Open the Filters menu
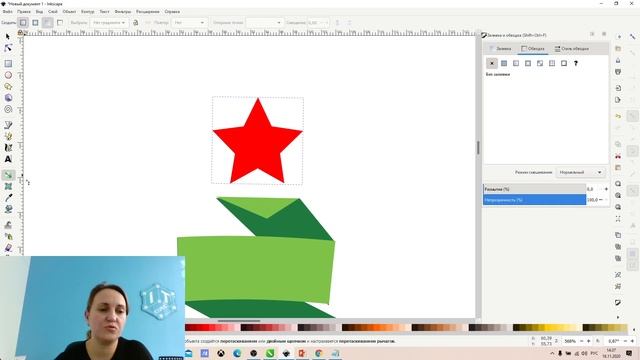Viewport: 640px width, 360px height. 122,12
